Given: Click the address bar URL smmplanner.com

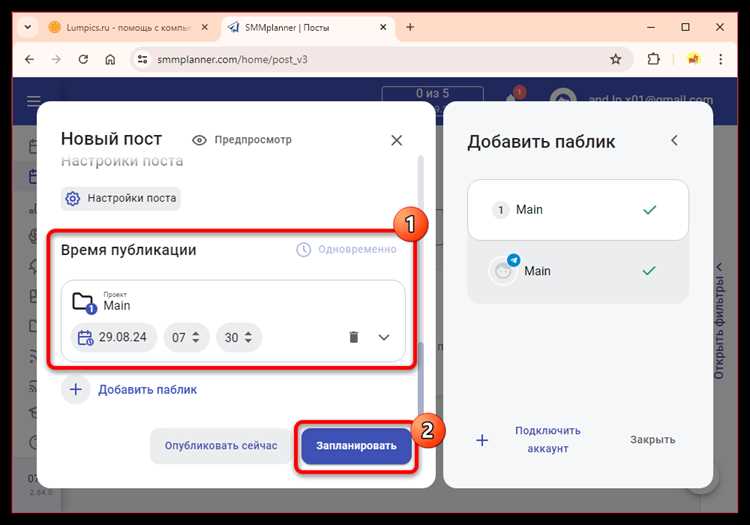Looking at the screenshot, I should pos(232,60).
